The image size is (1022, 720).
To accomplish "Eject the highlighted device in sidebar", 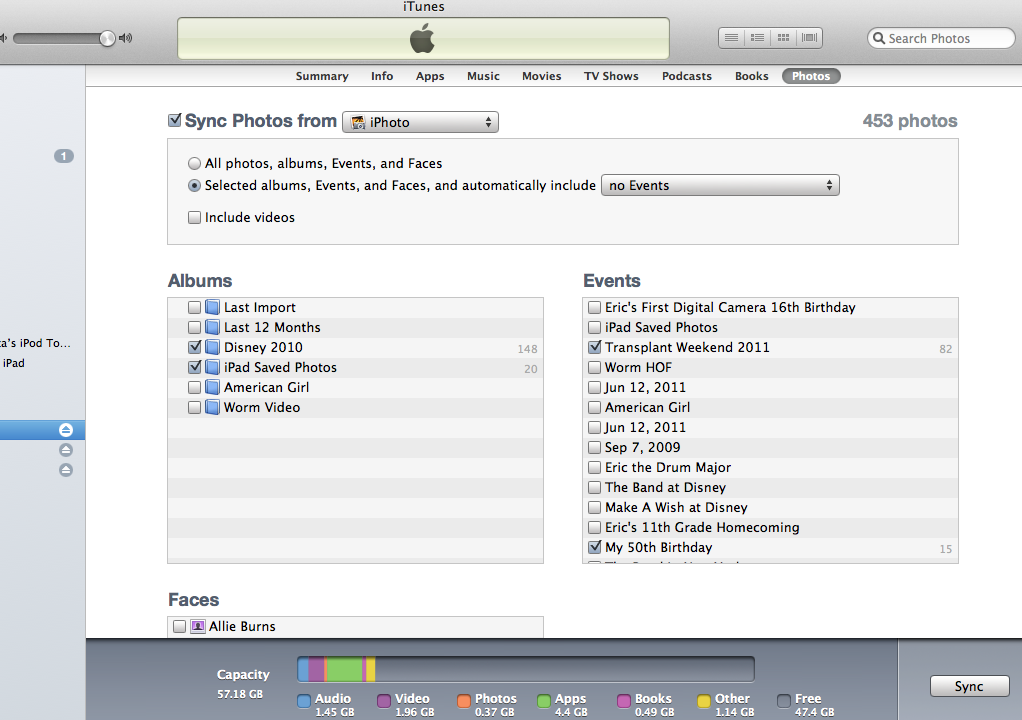I will [66, 430].
